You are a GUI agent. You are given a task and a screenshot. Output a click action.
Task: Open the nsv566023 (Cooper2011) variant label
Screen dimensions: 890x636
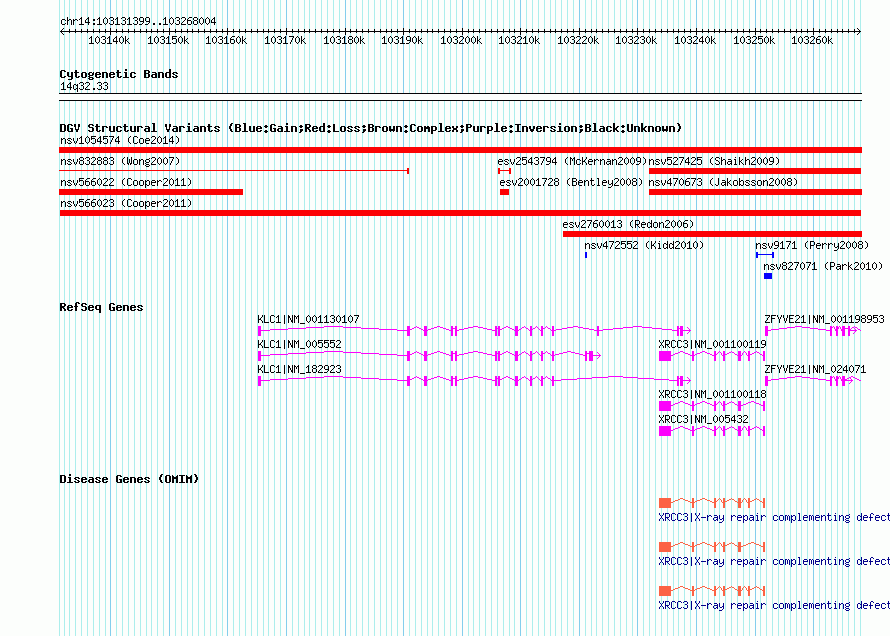pyautogui.click(x=126, y=203)
